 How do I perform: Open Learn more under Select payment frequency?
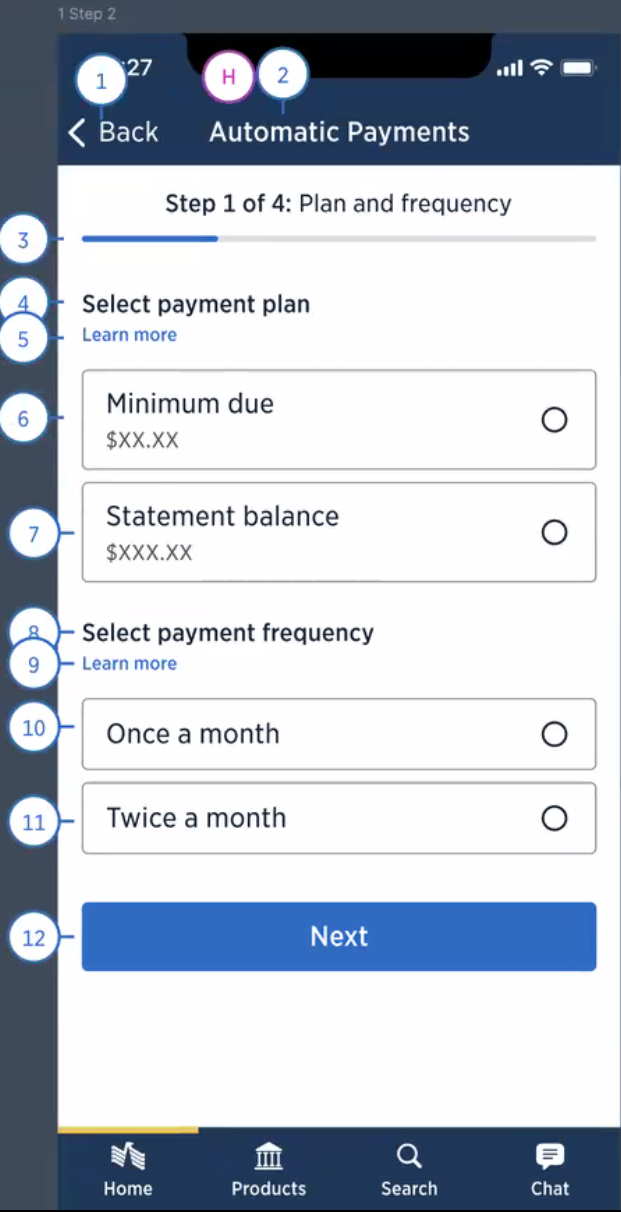click(x=129, y=664)
